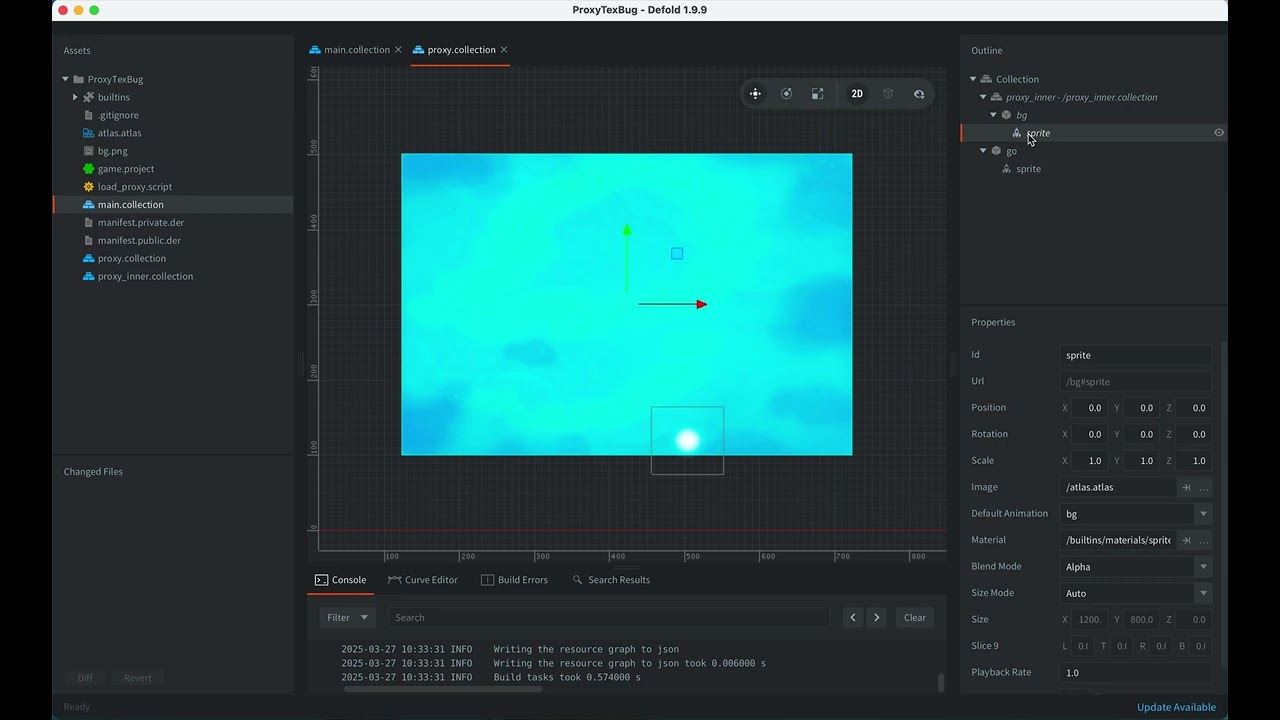Click the Update Available link
1280x720 pixels.
pos(1176,707)
